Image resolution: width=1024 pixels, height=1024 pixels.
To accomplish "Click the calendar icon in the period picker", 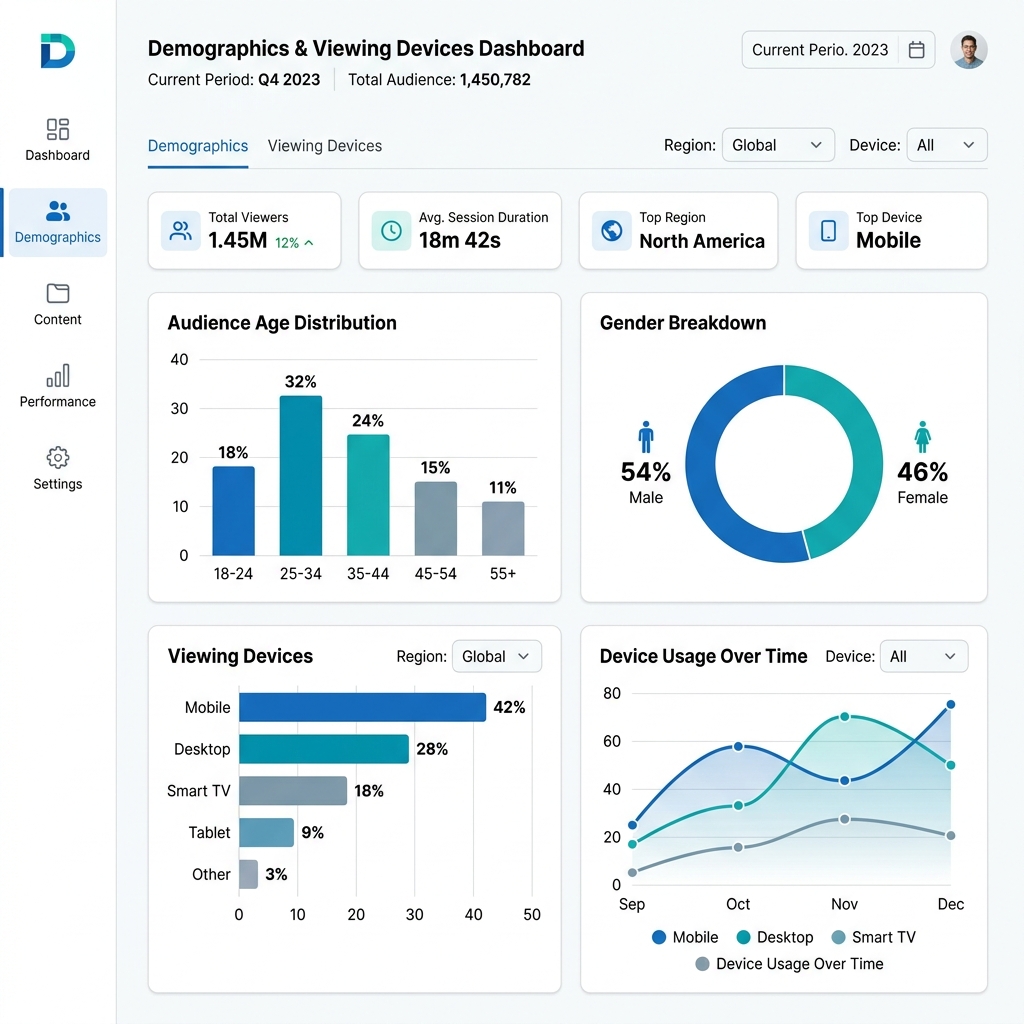I will pyautogui.click(x=916, y=50).
